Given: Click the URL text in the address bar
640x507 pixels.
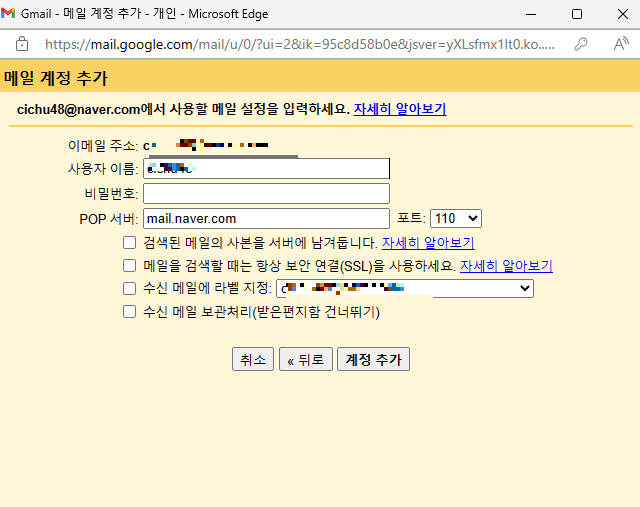Looking at the screenshot, I should (x=300, y=44).
